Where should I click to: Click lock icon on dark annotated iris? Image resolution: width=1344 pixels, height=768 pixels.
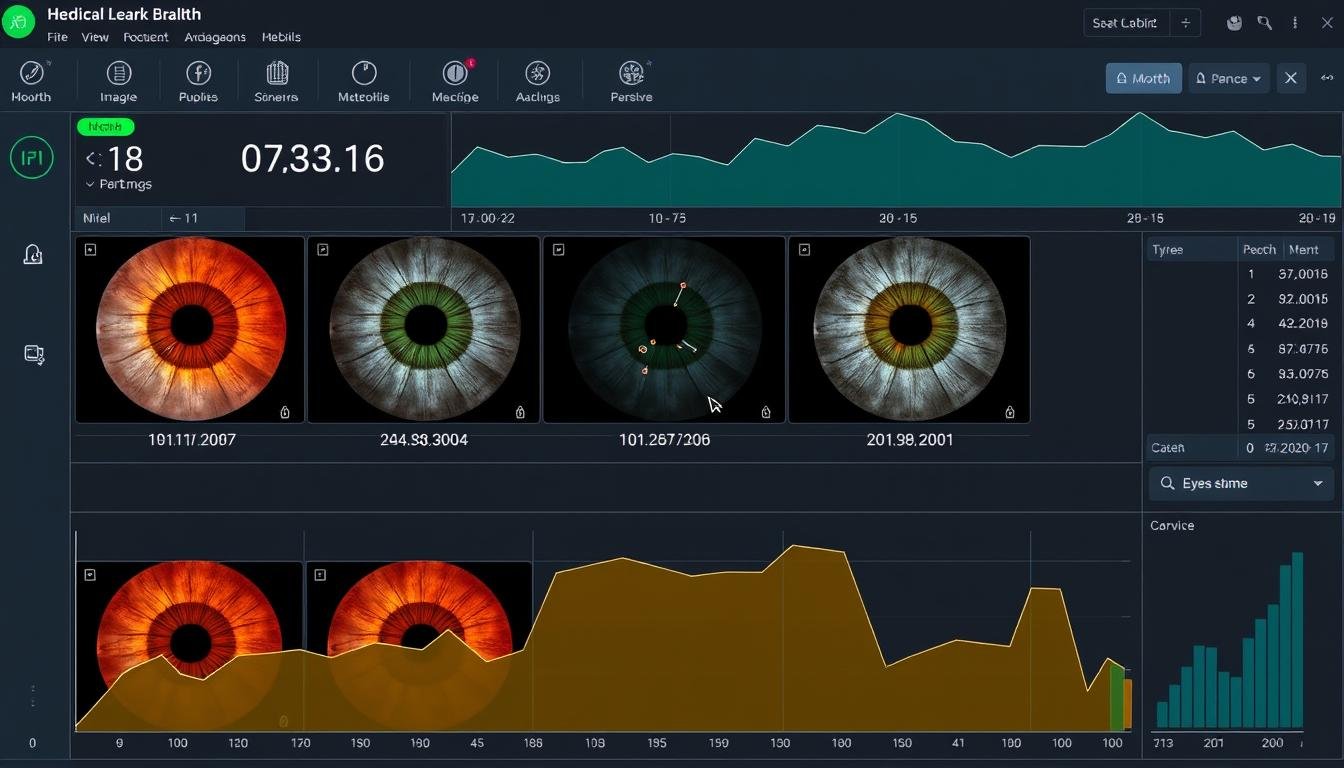pos(766,412)
